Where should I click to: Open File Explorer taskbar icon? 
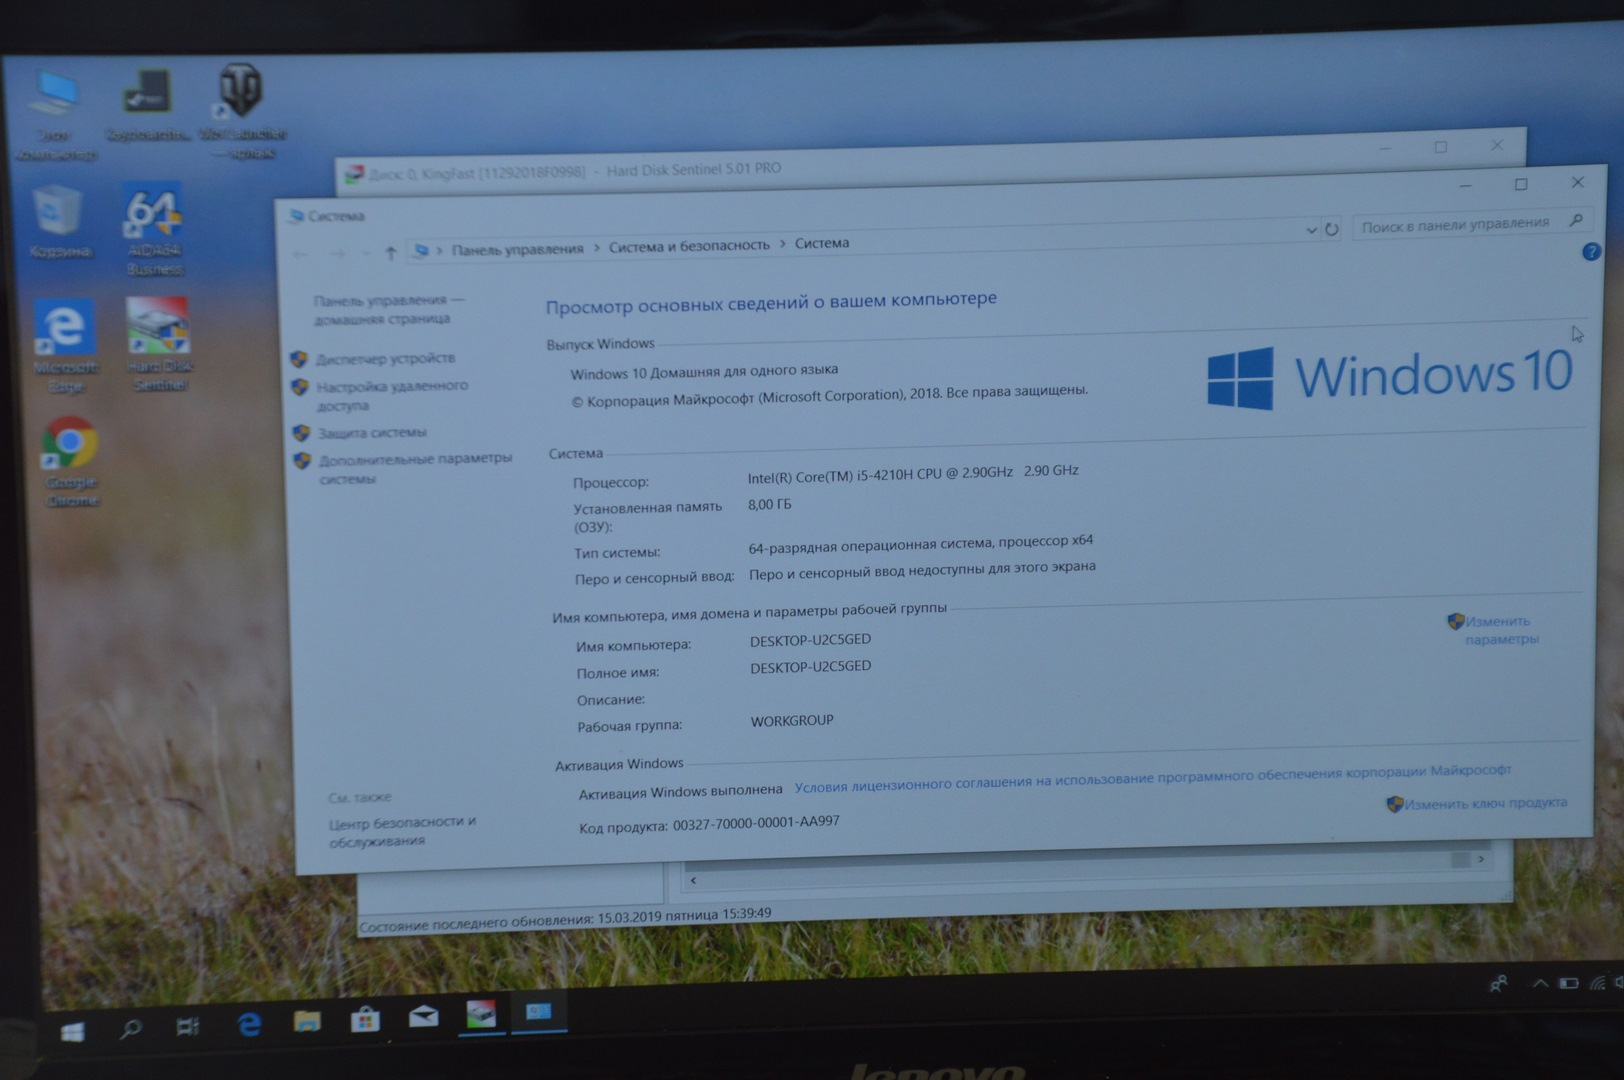click(x=307, y=1021)
